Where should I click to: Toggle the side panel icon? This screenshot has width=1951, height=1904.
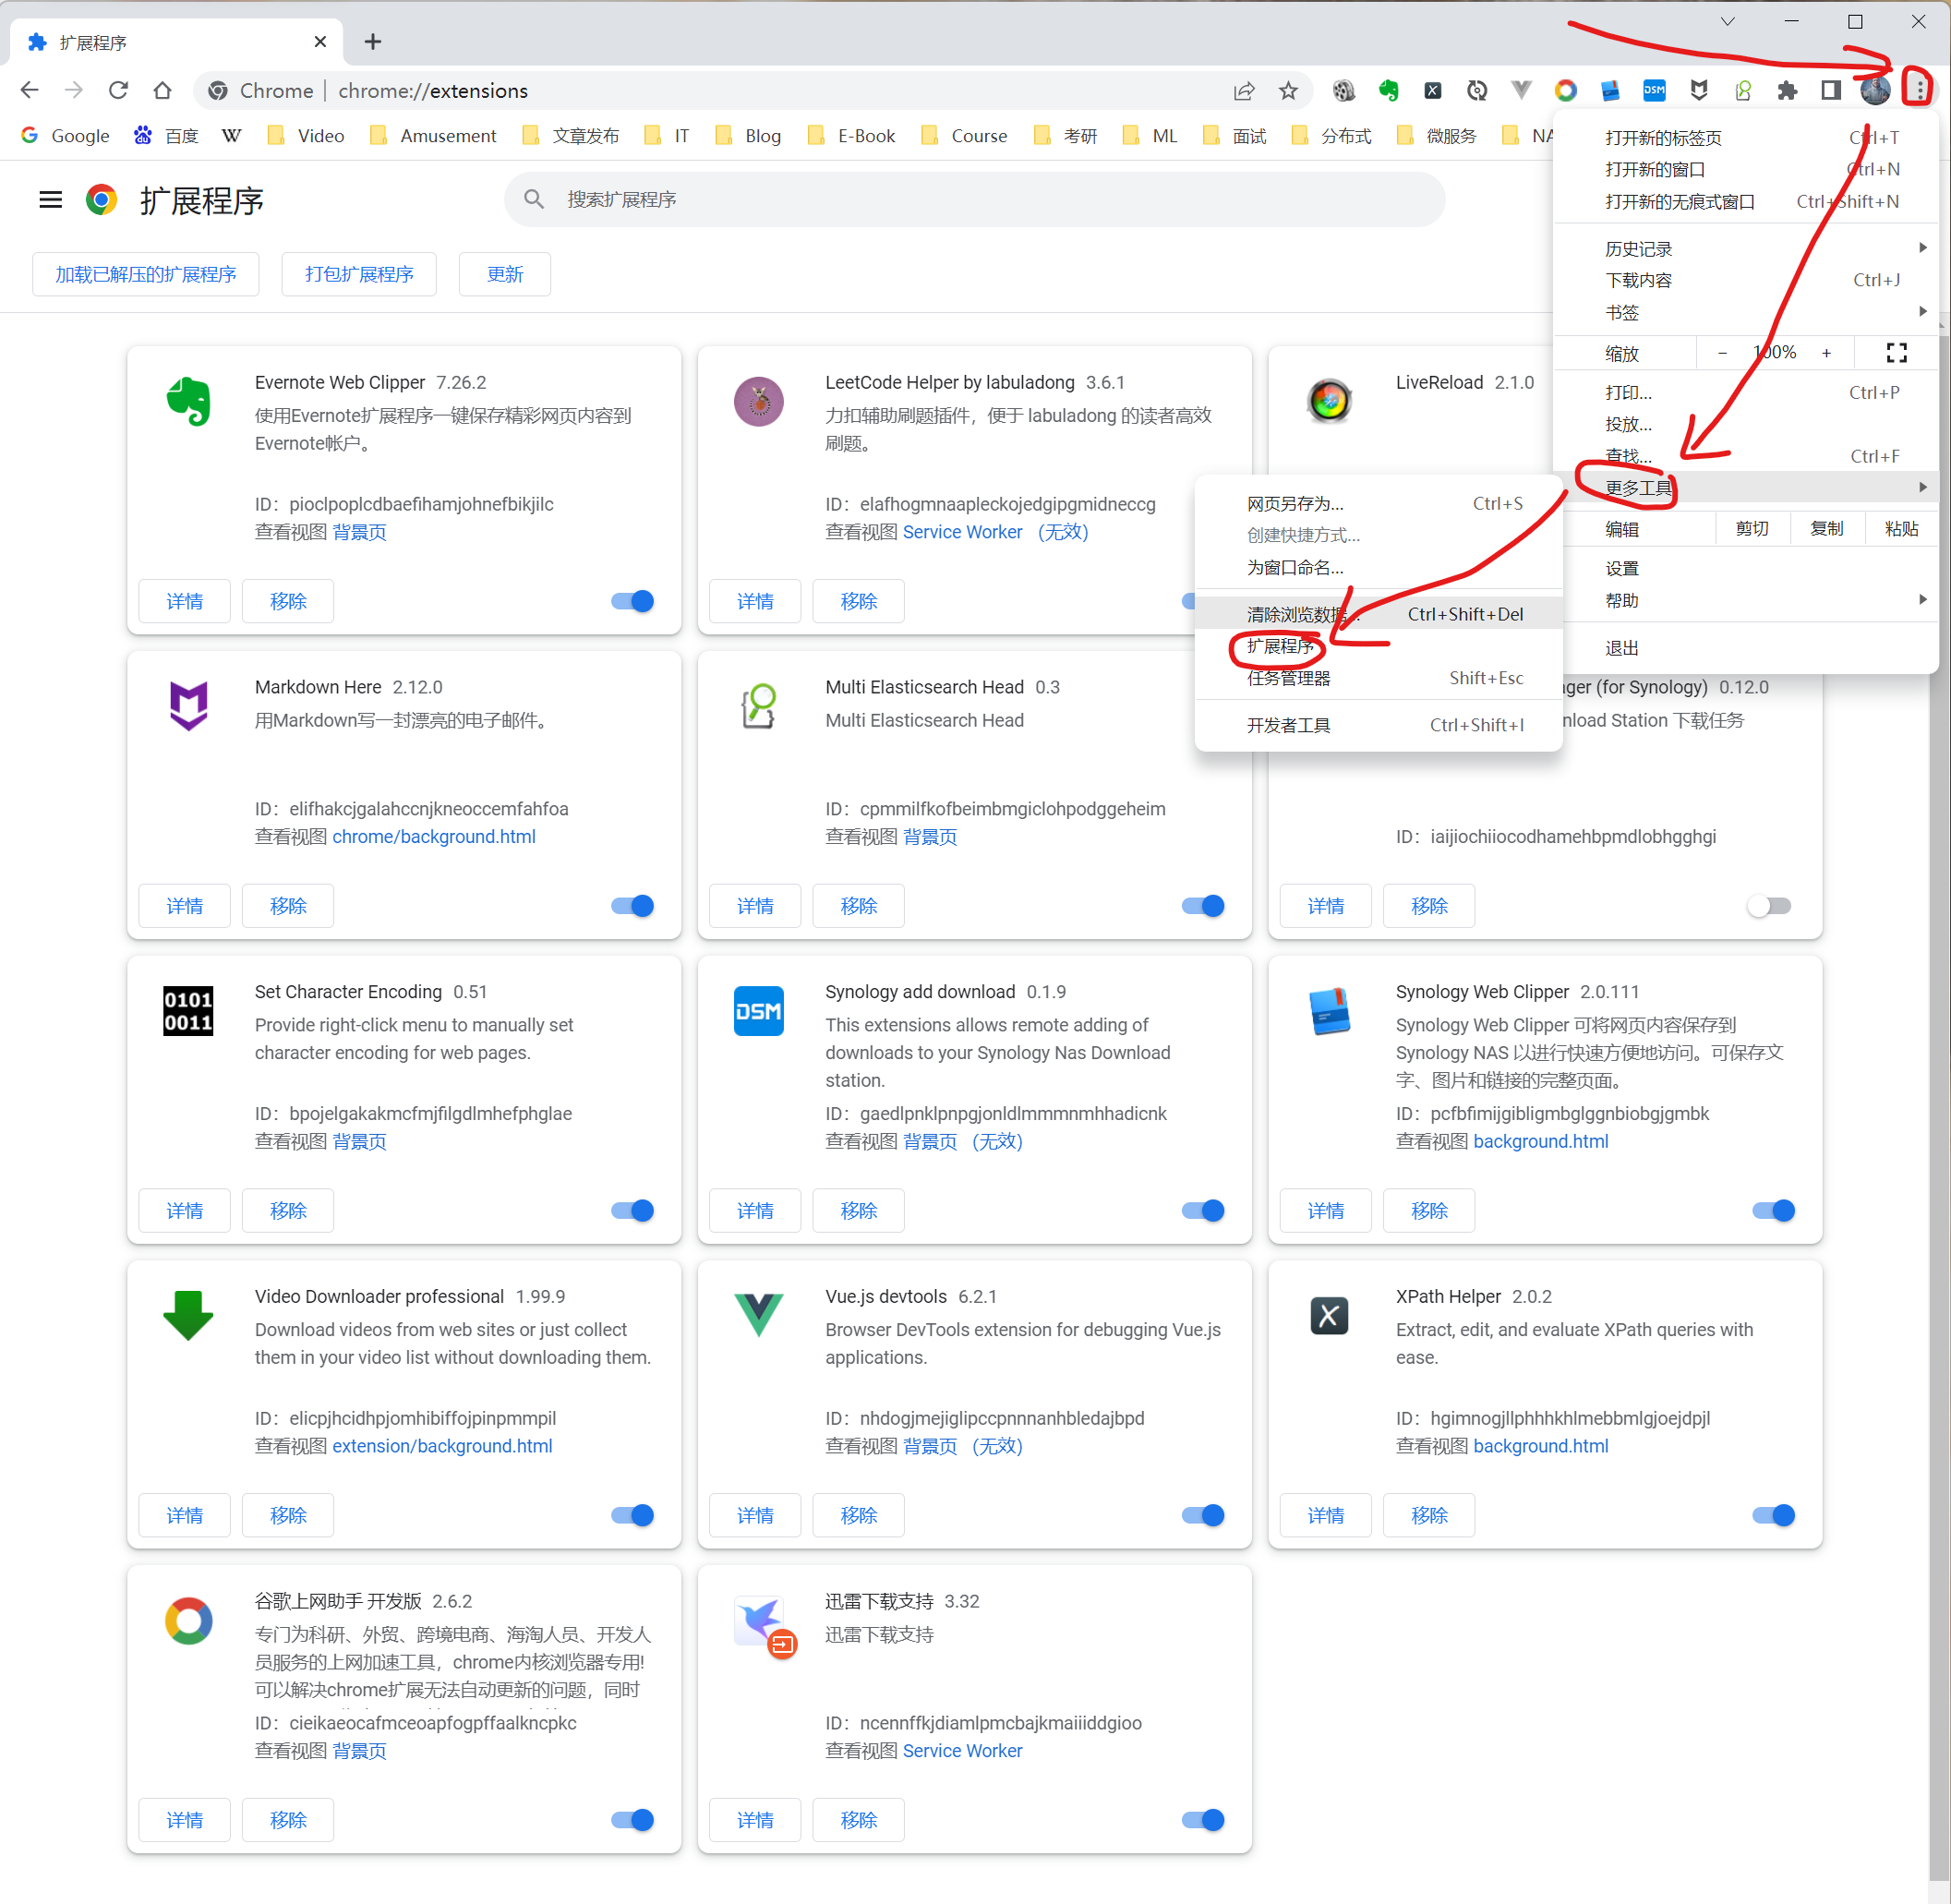[1831, 91]
